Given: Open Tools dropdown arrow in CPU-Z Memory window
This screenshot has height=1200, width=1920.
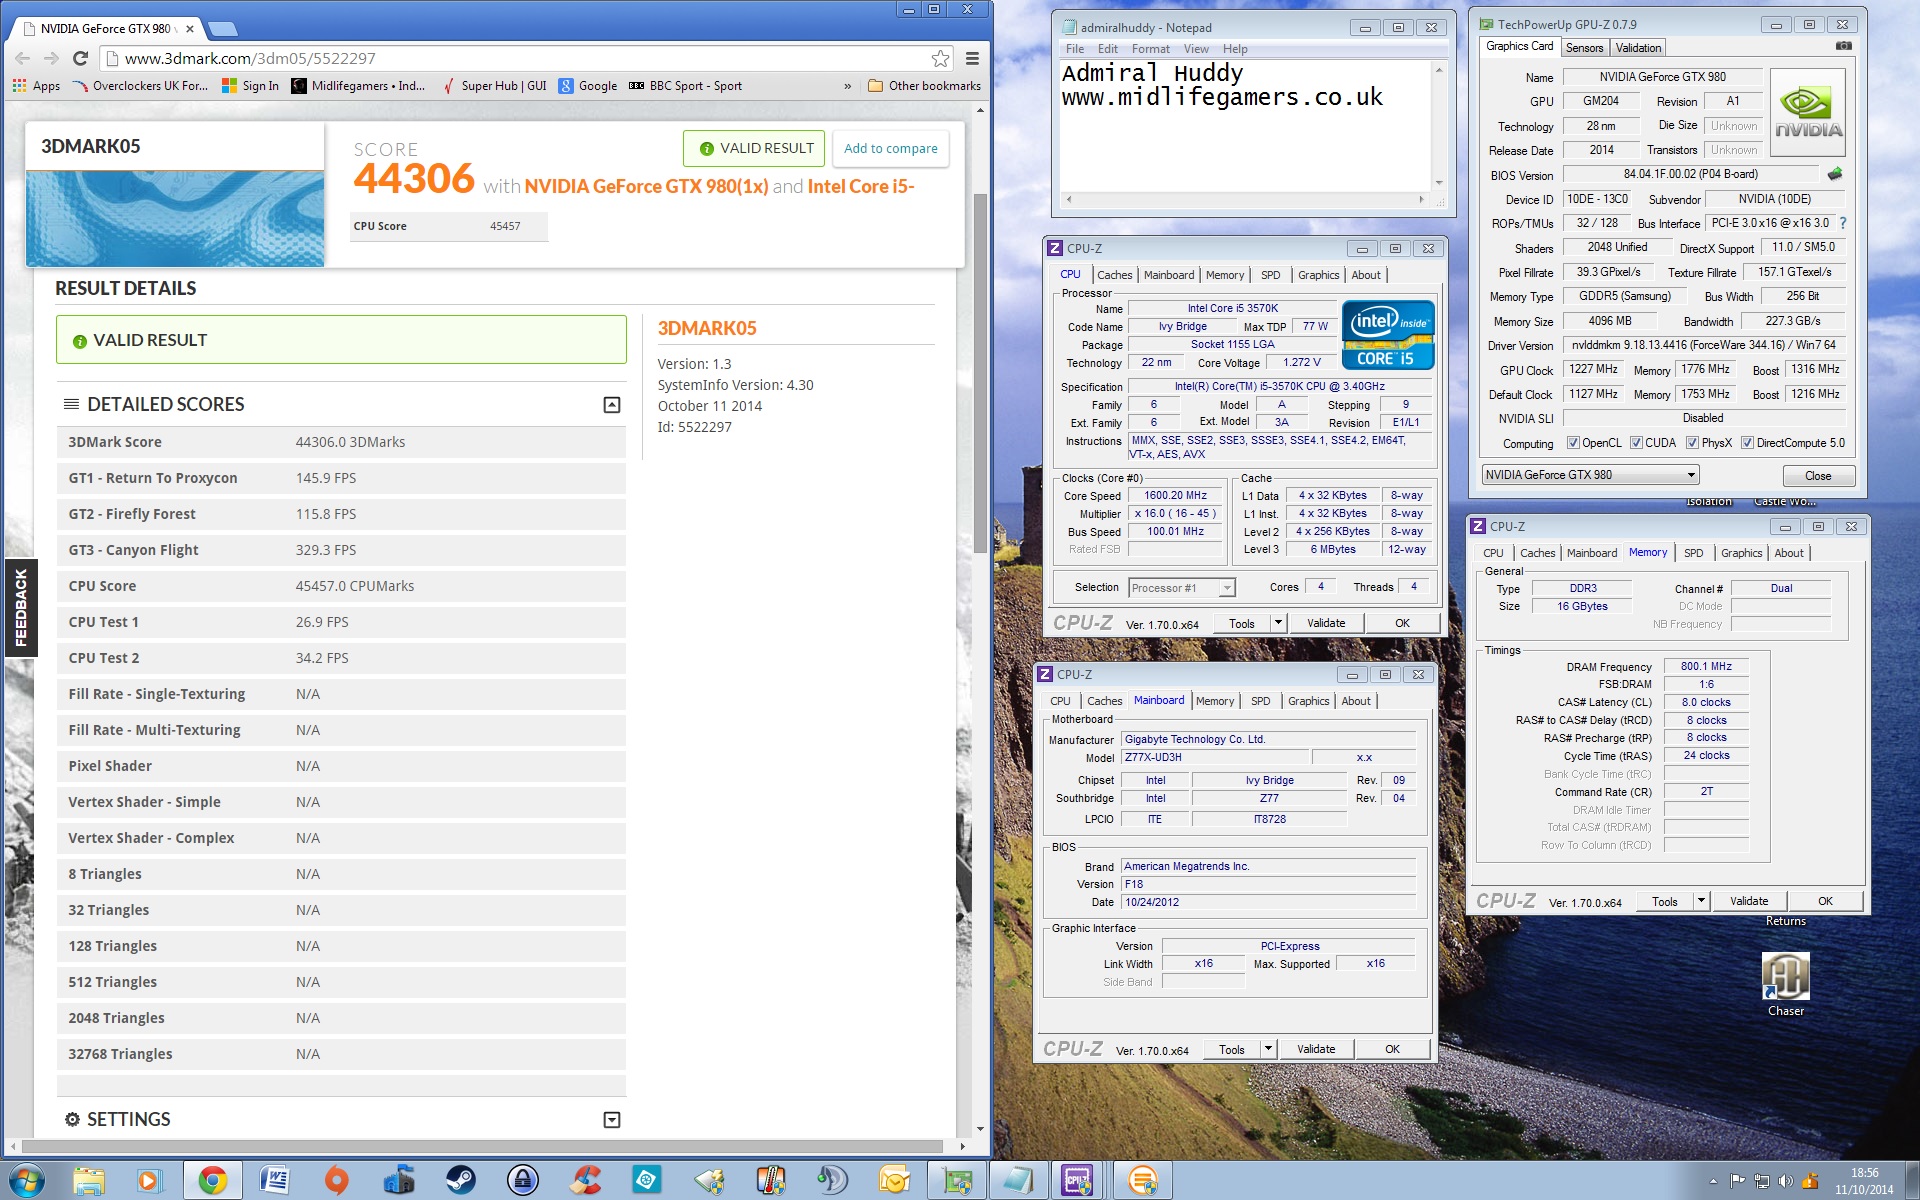Looking at the screenshot, I should (x=1700, y=901).
